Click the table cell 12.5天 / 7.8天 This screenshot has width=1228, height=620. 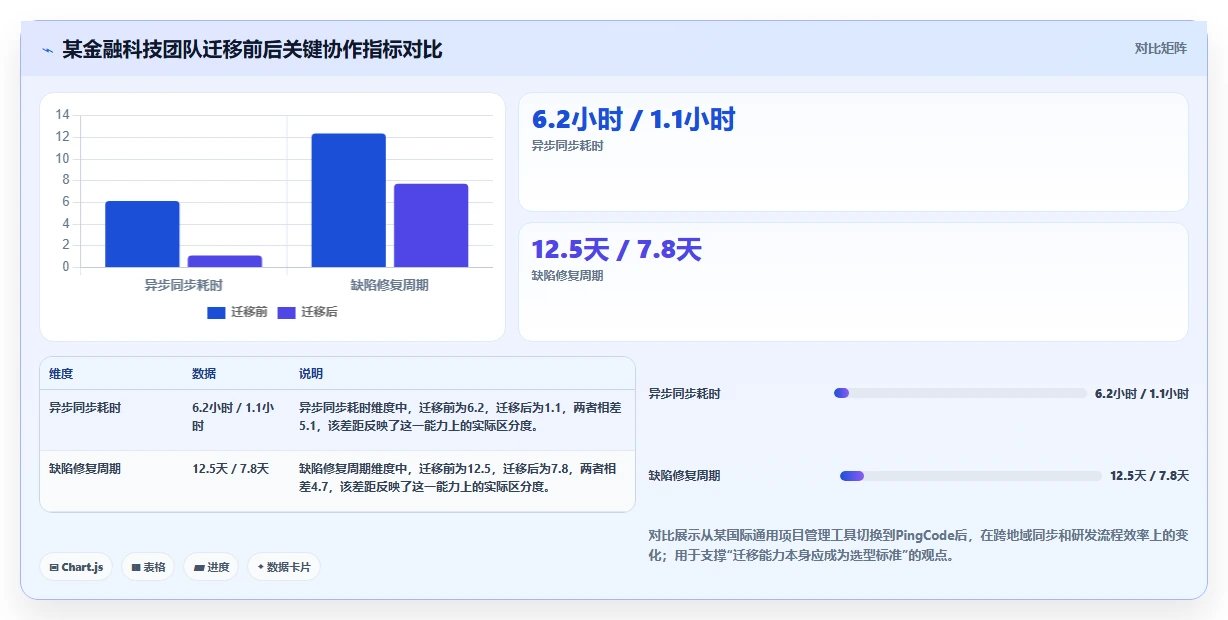[231, 468]
